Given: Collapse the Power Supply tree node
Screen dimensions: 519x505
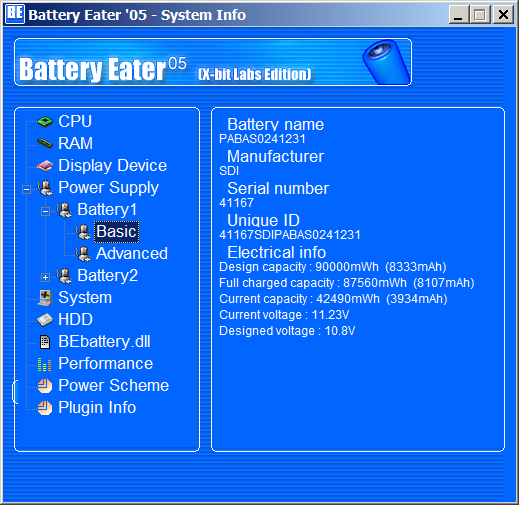Looking at the screenshot, I should click(x=26, y=189).
